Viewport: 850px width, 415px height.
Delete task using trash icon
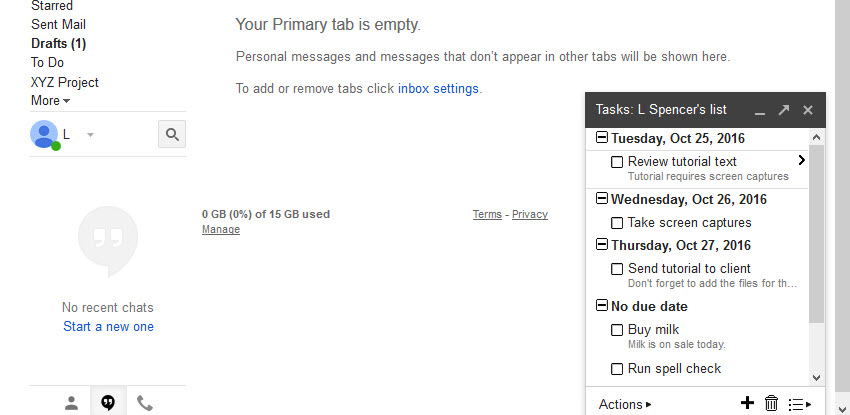(x=771, y=403)
